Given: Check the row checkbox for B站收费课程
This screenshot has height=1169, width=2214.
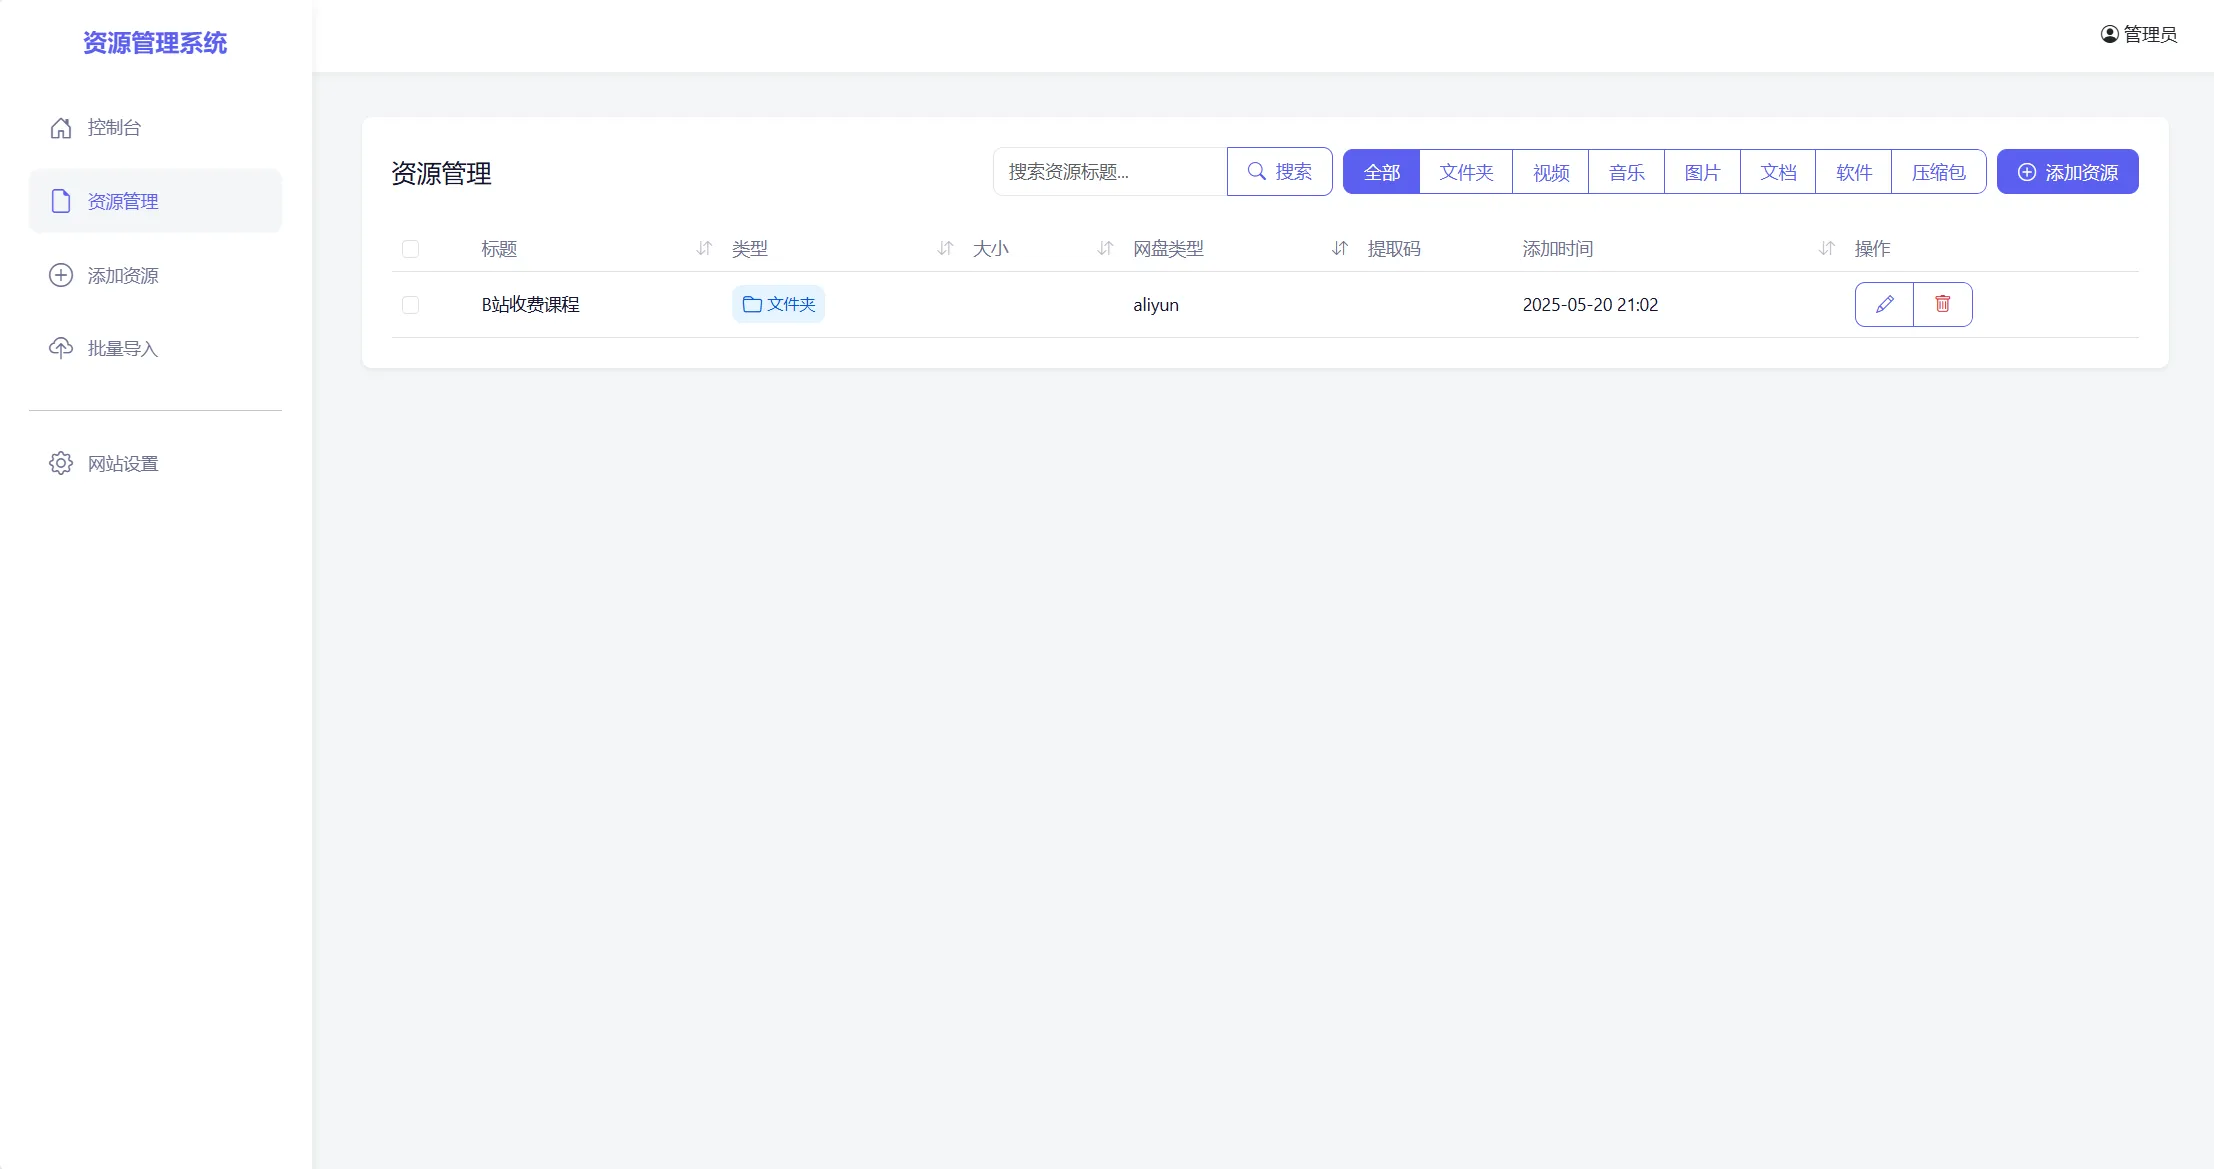Looking at the screenshot, I should click(411, 304).
